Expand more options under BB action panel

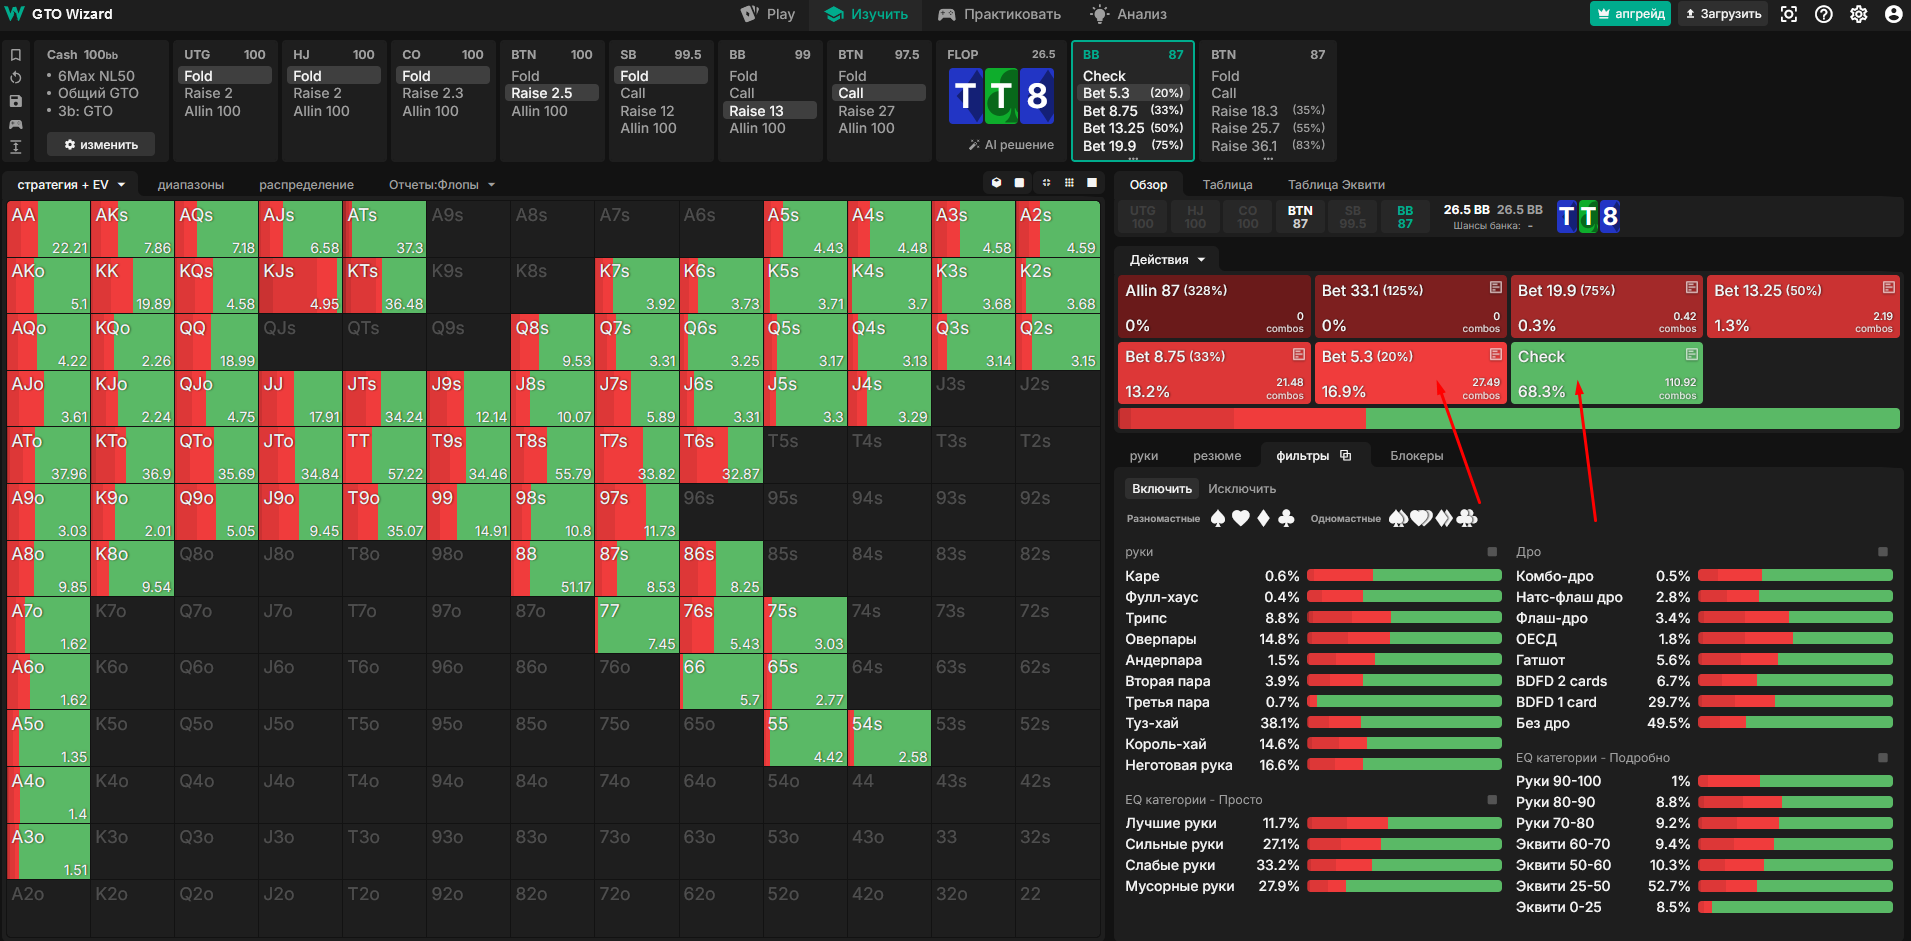point(1132,158)
